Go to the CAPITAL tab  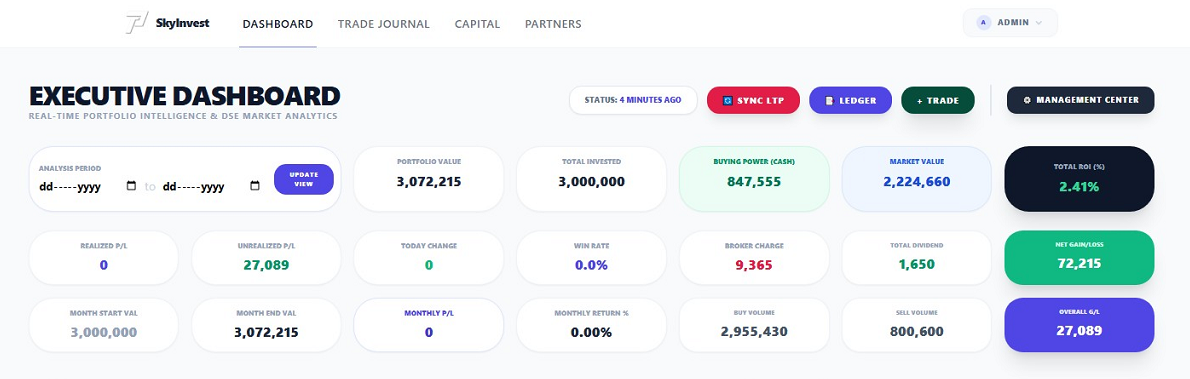[477, 24]
